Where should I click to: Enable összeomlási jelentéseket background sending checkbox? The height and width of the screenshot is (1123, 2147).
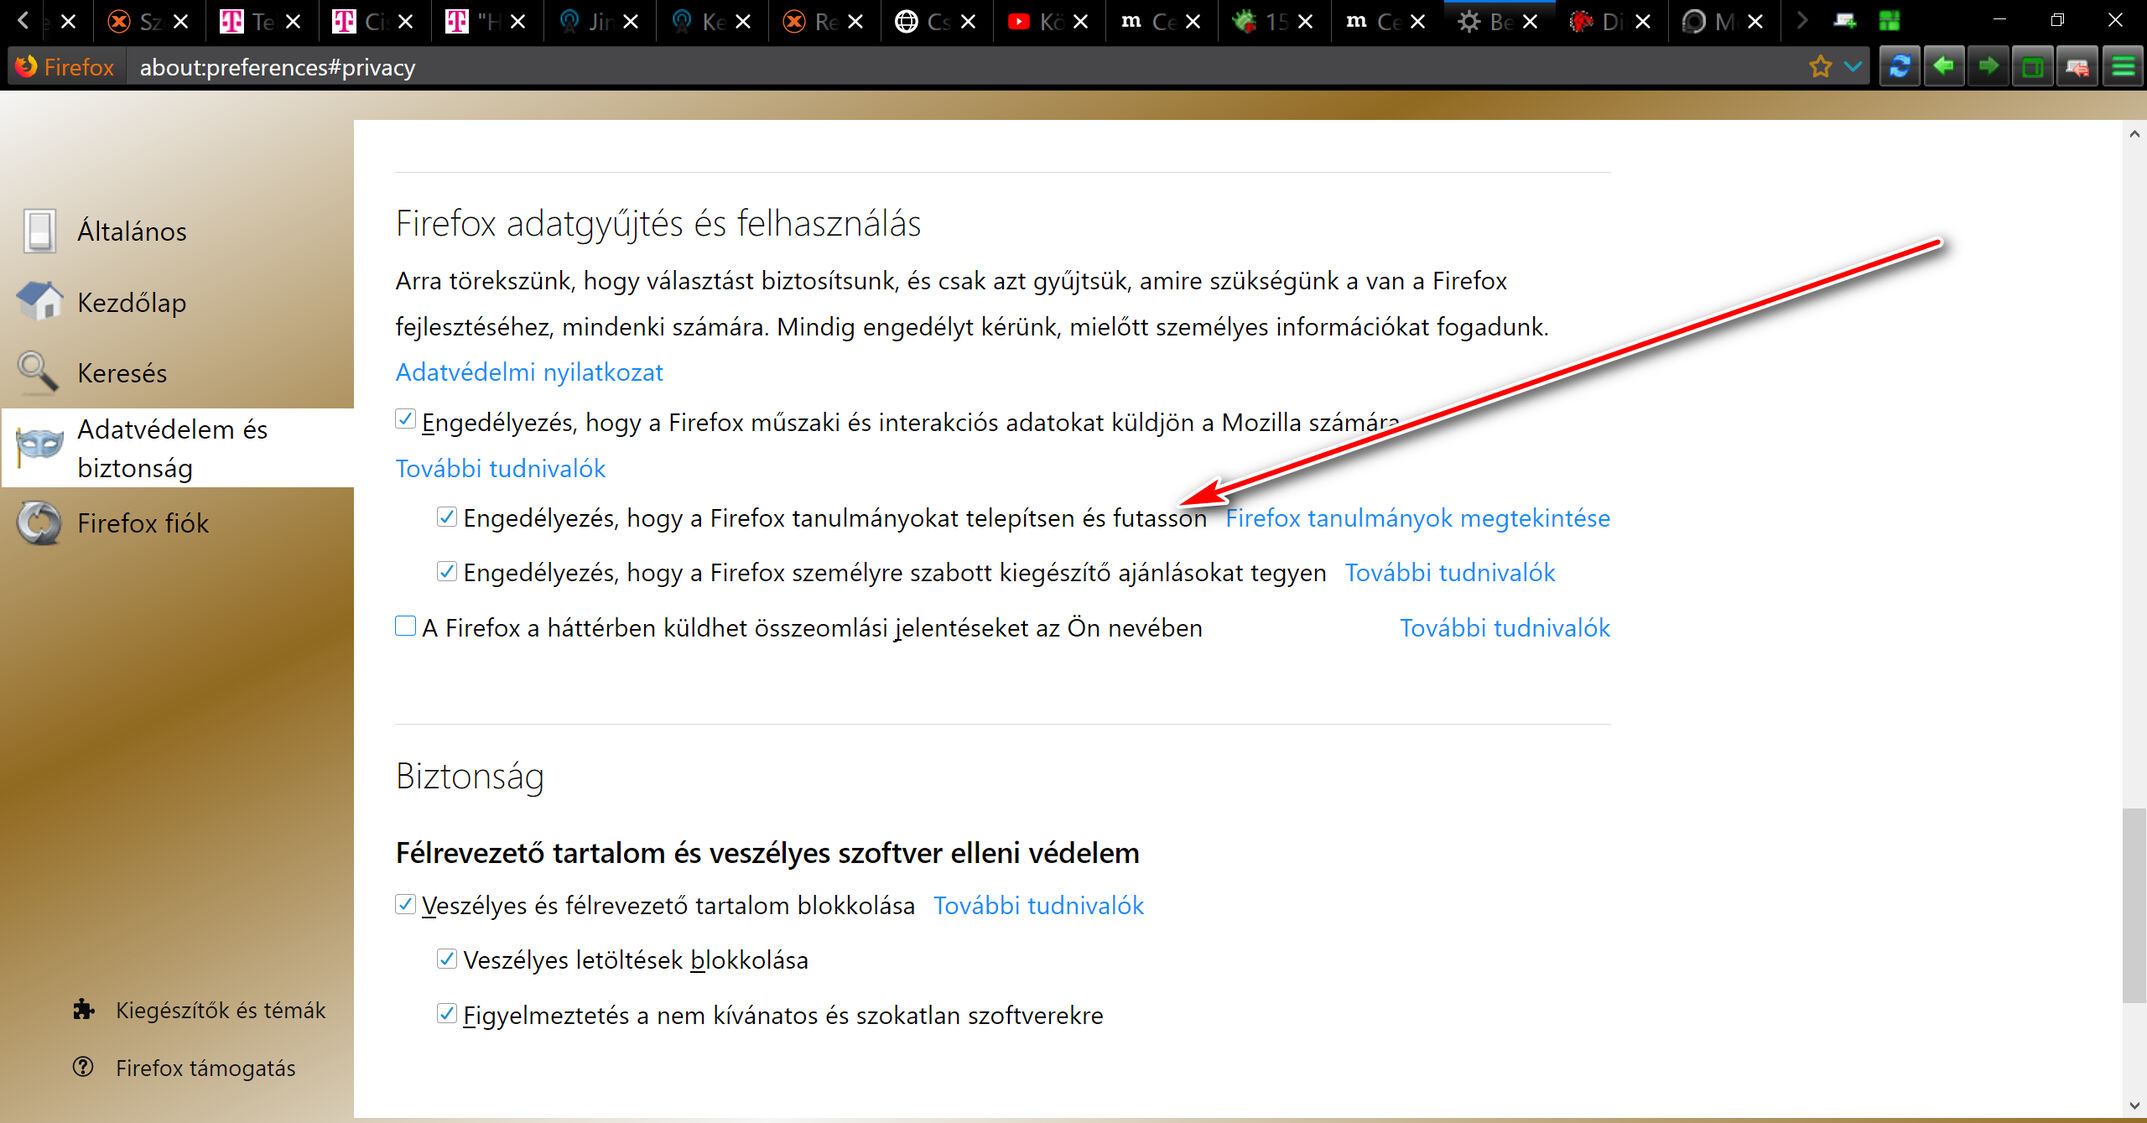pos(405,627)
